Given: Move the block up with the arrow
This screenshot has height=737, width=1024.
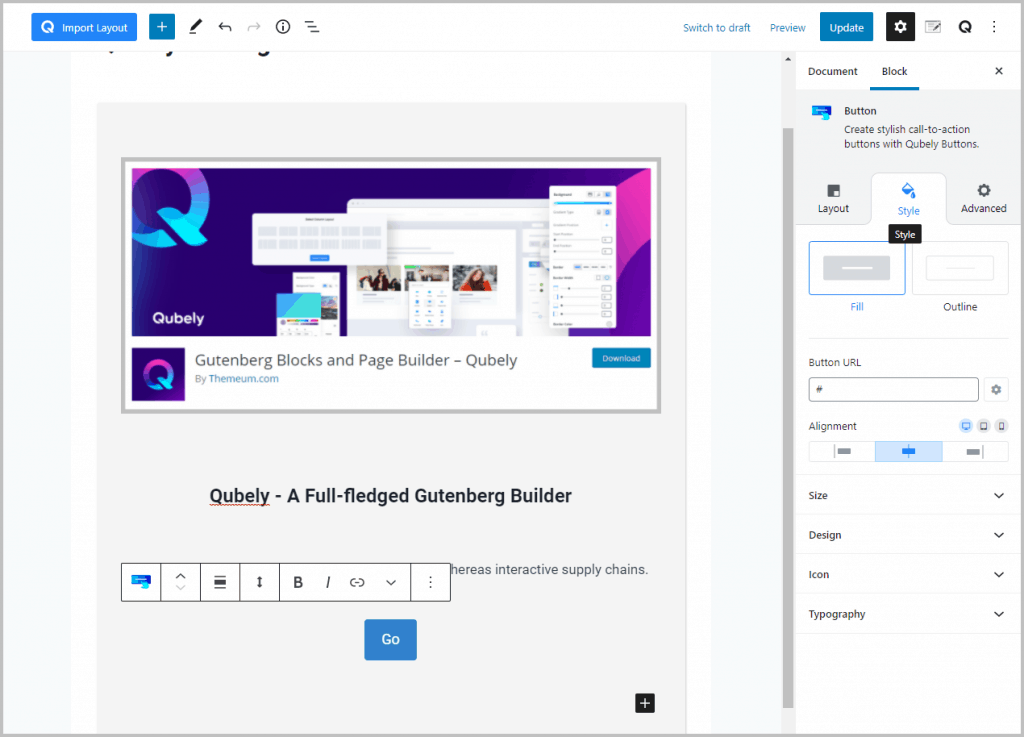Looking at the screenshot, I should click(x=181, y=576).
